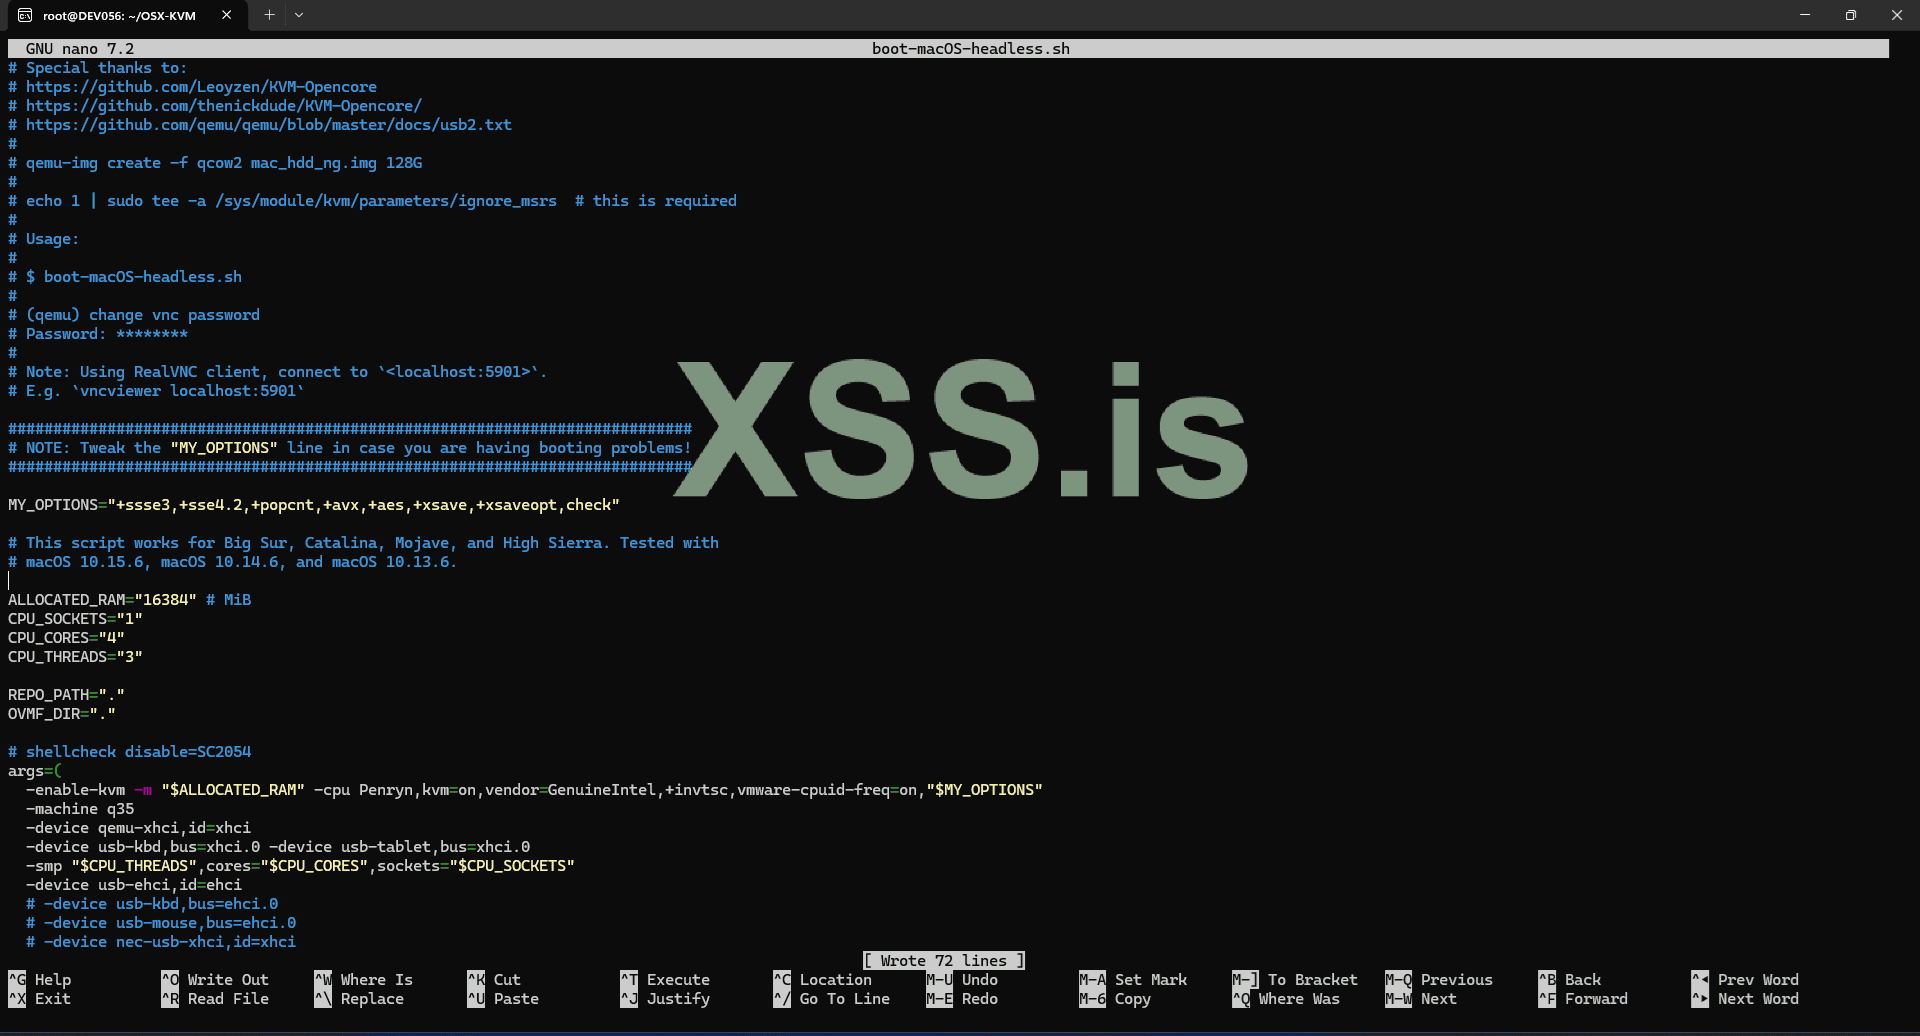Click the "Wrote 72 lines" status message
The image size is (1920, 1036).
click(944, 961)
